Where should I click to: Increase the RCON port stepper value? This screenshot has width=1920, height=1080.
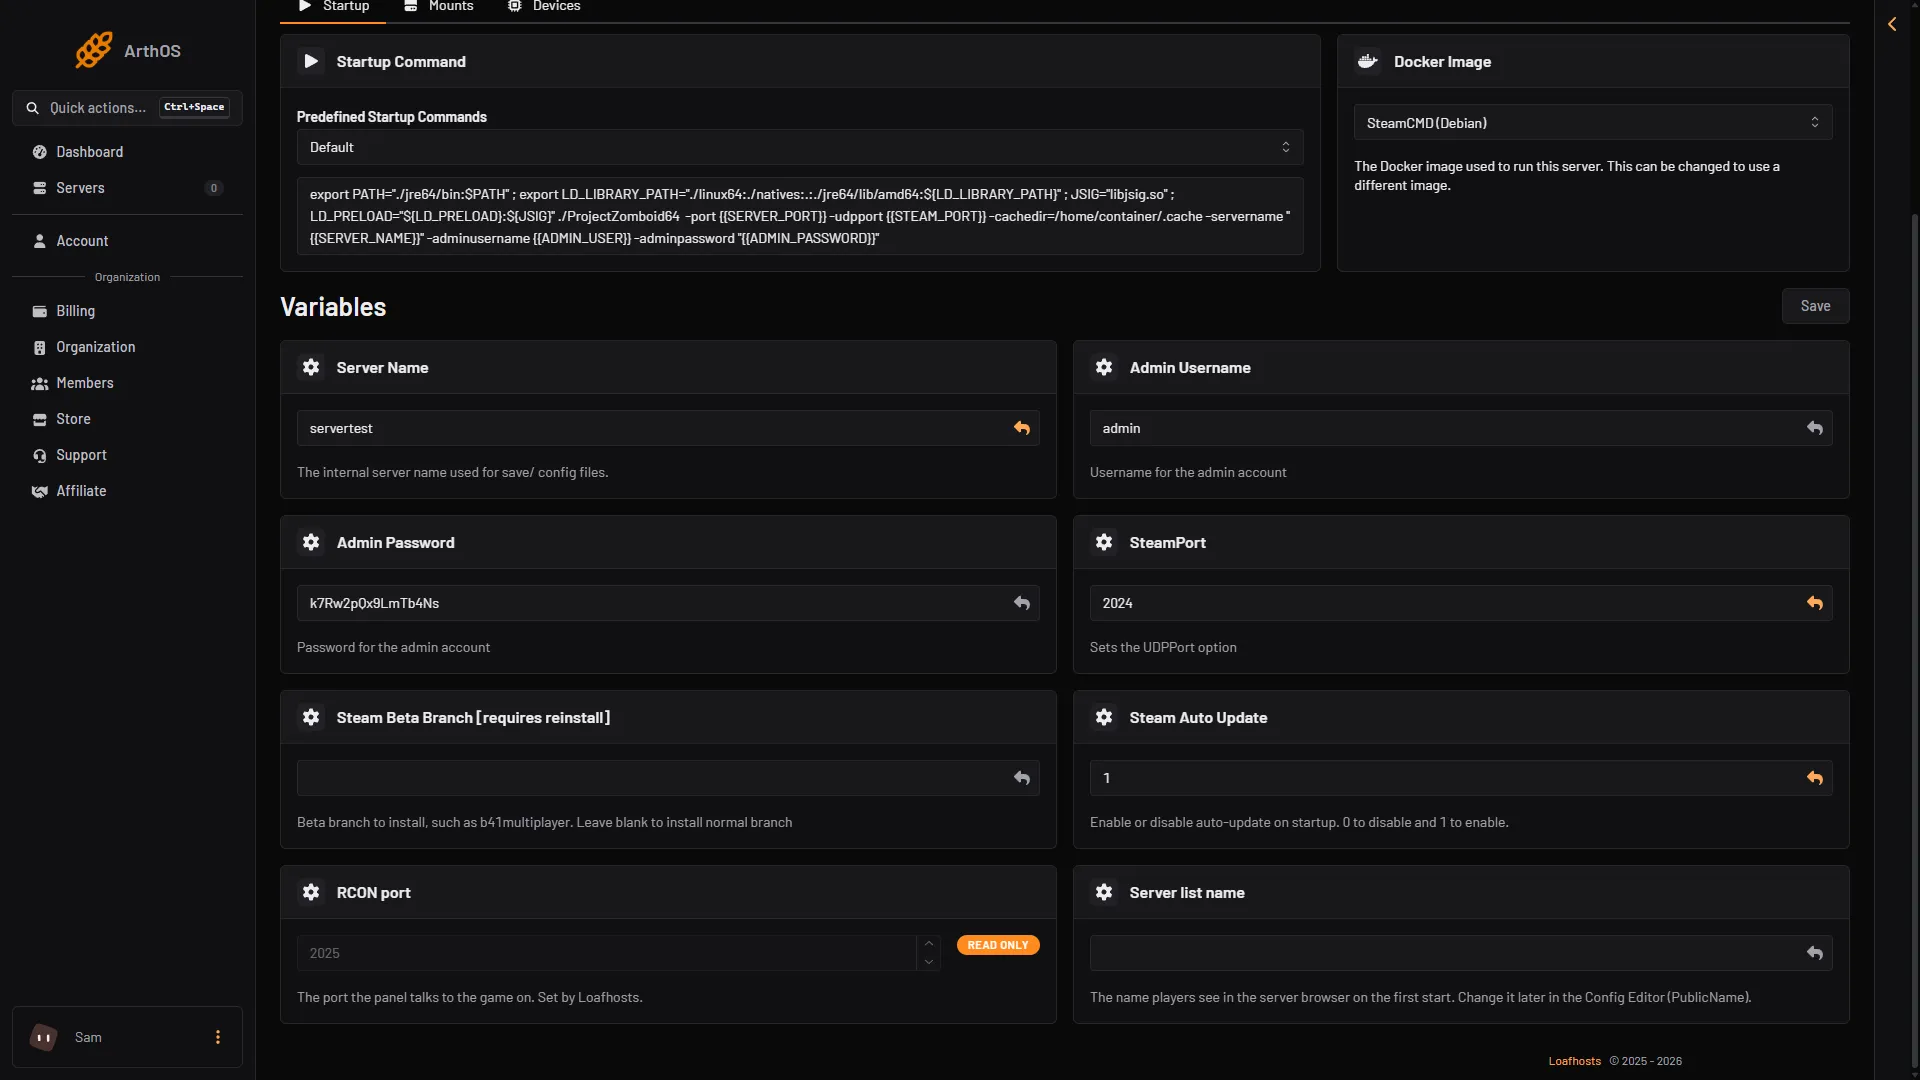928,944
